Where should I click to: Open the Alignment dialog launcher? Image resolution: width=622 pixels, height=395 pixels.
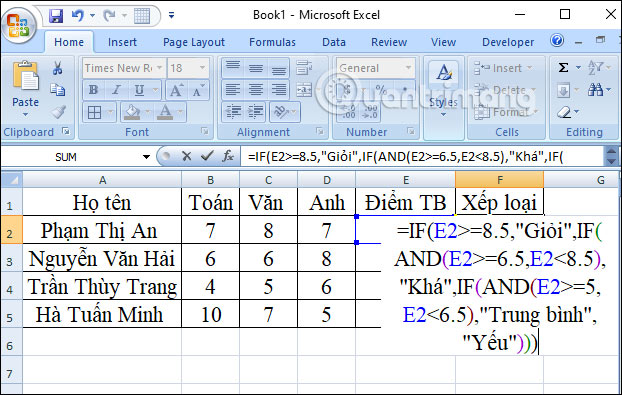point(320,131)
